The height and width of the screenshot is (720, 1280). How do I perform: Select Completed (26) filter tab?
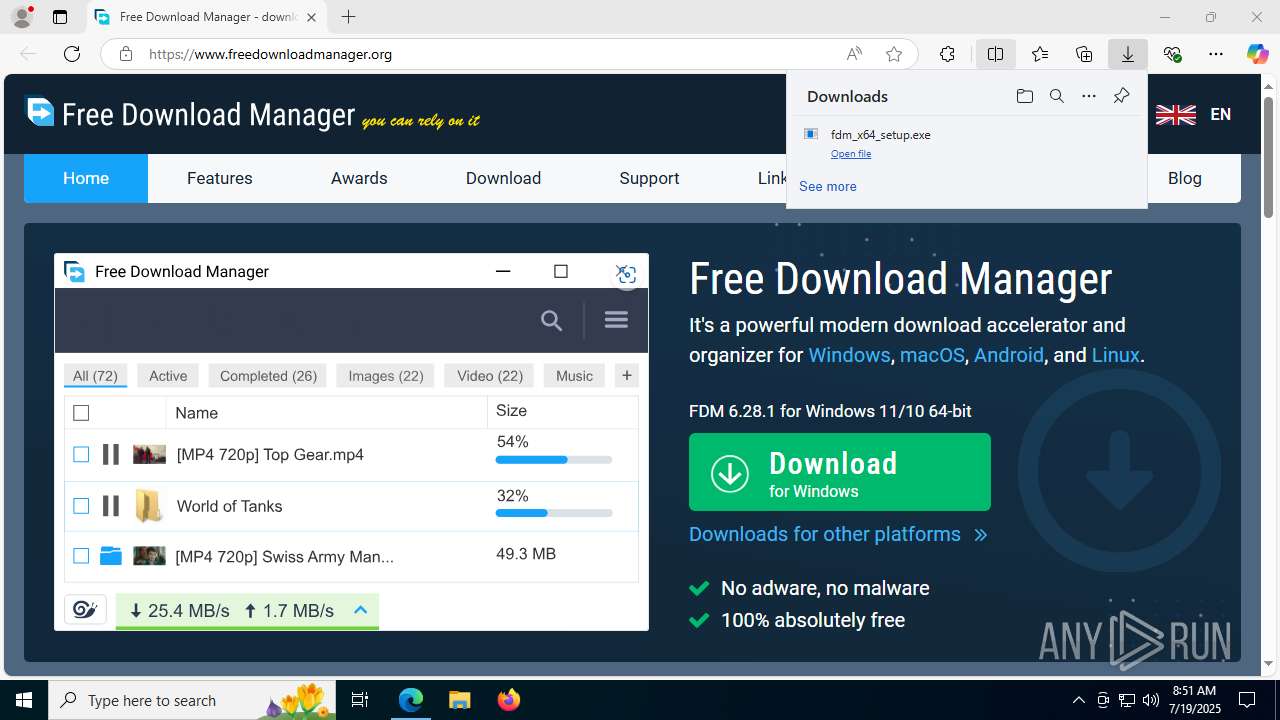tap(268, 376)
